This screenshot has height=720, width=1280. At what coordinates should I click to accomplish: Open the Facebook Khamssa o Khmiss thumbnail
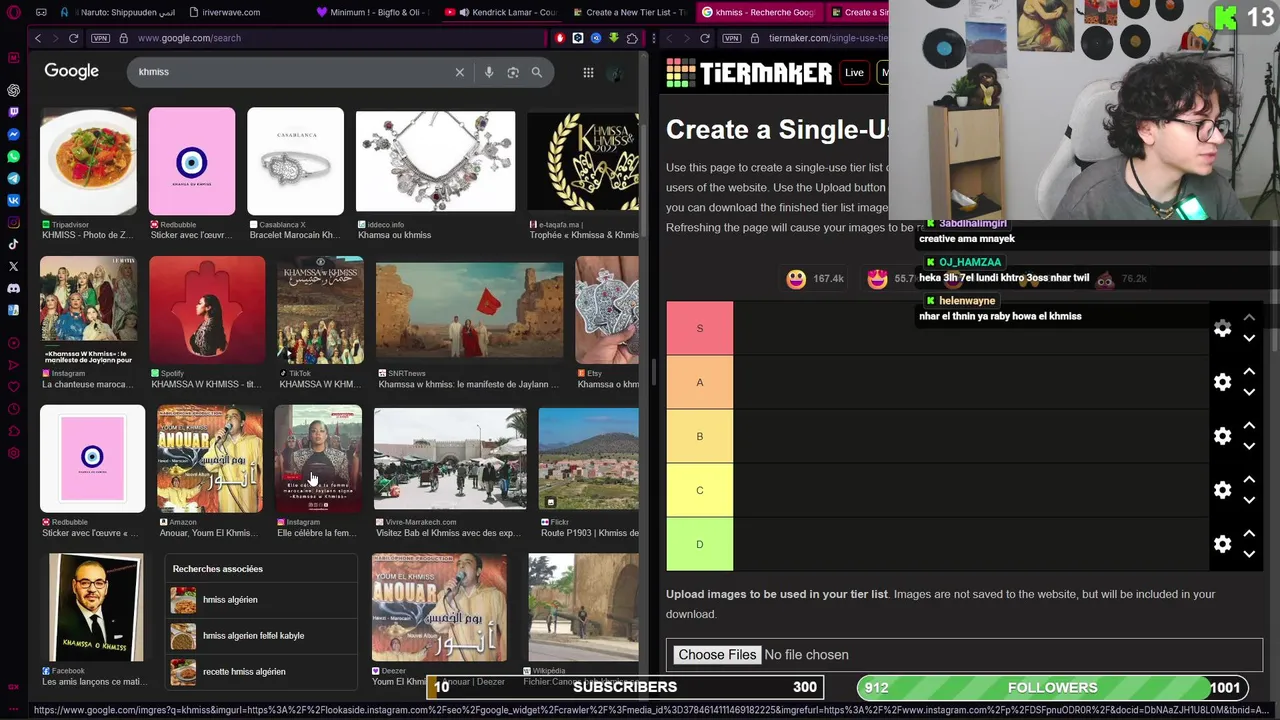[96, 608]
